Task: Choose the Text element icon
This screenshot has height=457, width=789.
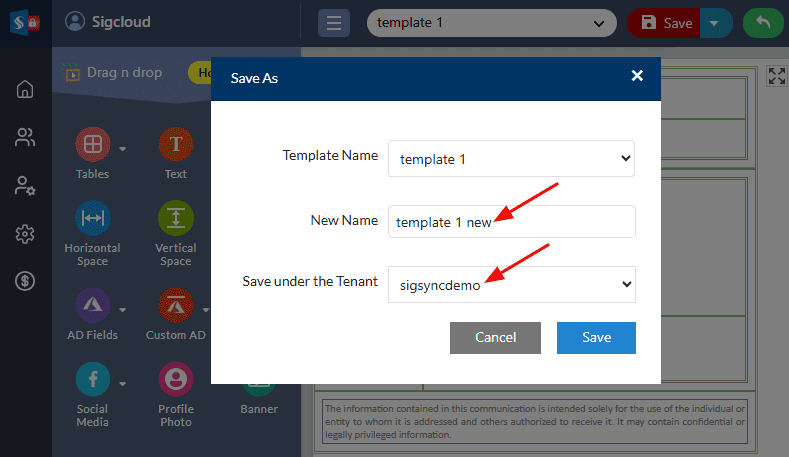Action: [x=176, y=144]
